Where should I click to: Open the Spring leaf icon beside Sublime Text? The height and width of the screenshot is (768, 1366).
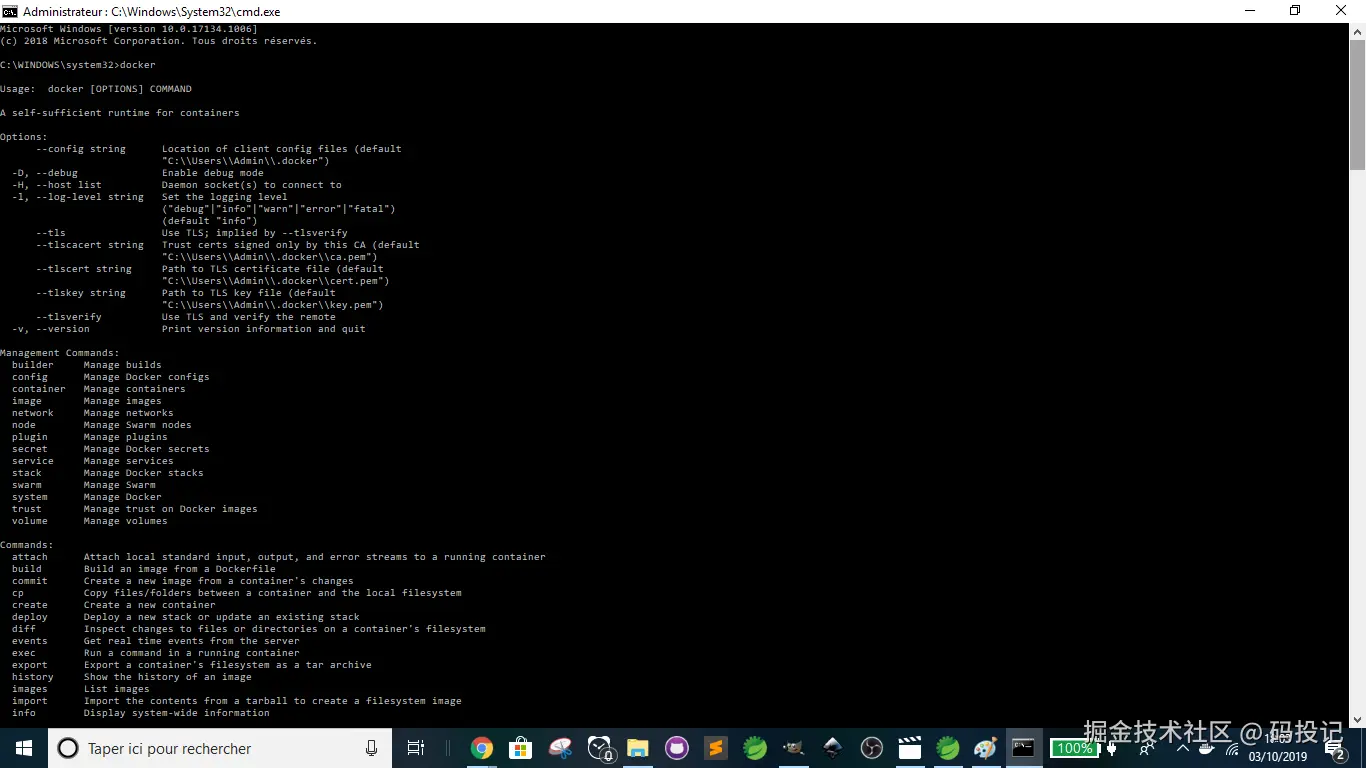[755, 748]
